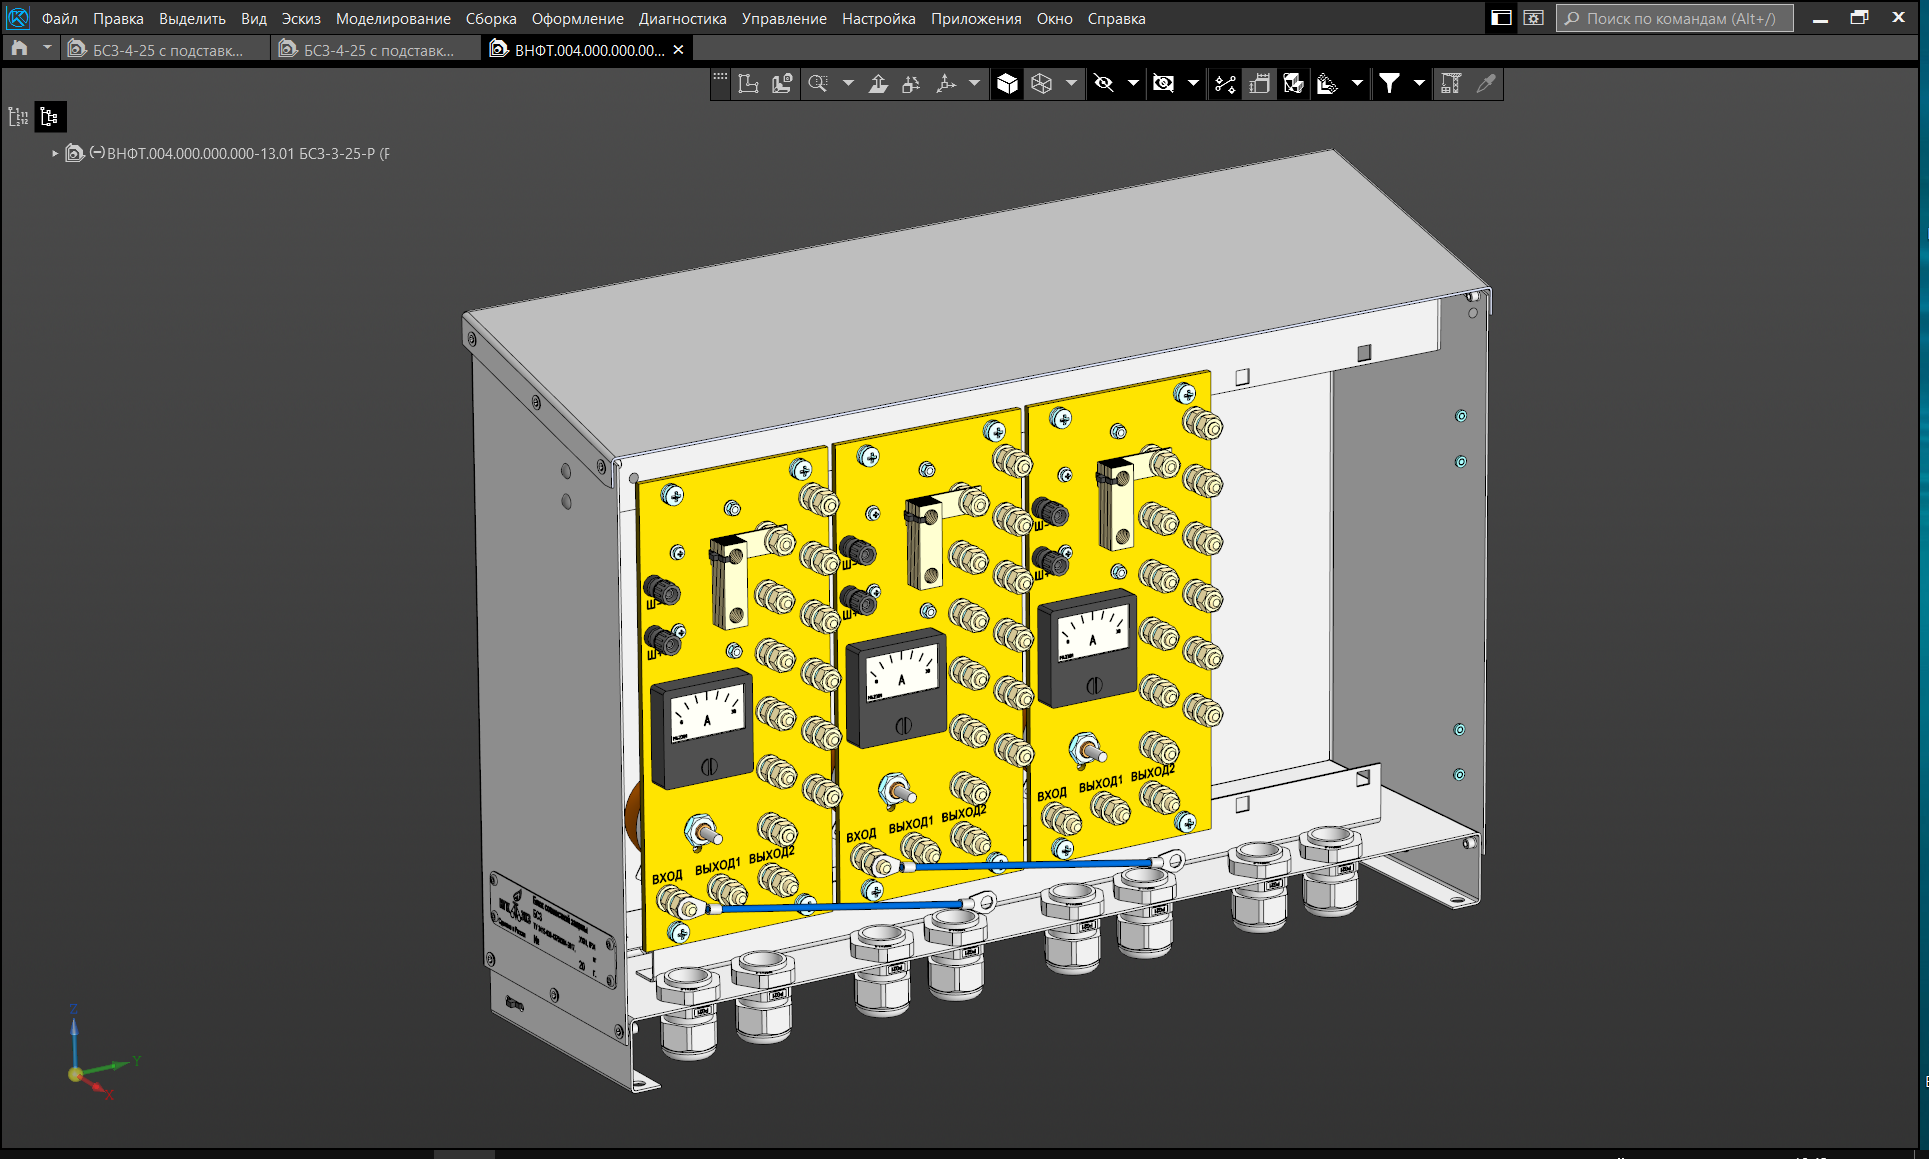Open the Моделирование menu
Image resolution: width=1929 pixels, height=1159 pixels.
point(392,19)
